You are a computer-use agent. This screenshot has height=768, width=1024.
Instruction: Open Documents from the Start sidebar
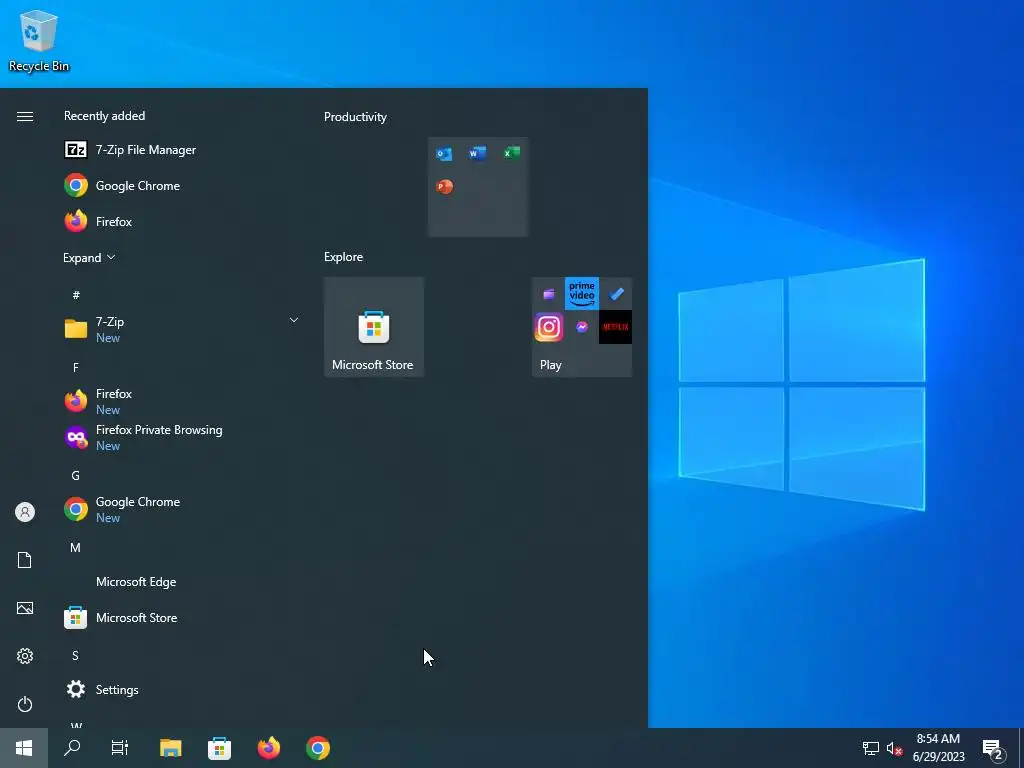25,560
